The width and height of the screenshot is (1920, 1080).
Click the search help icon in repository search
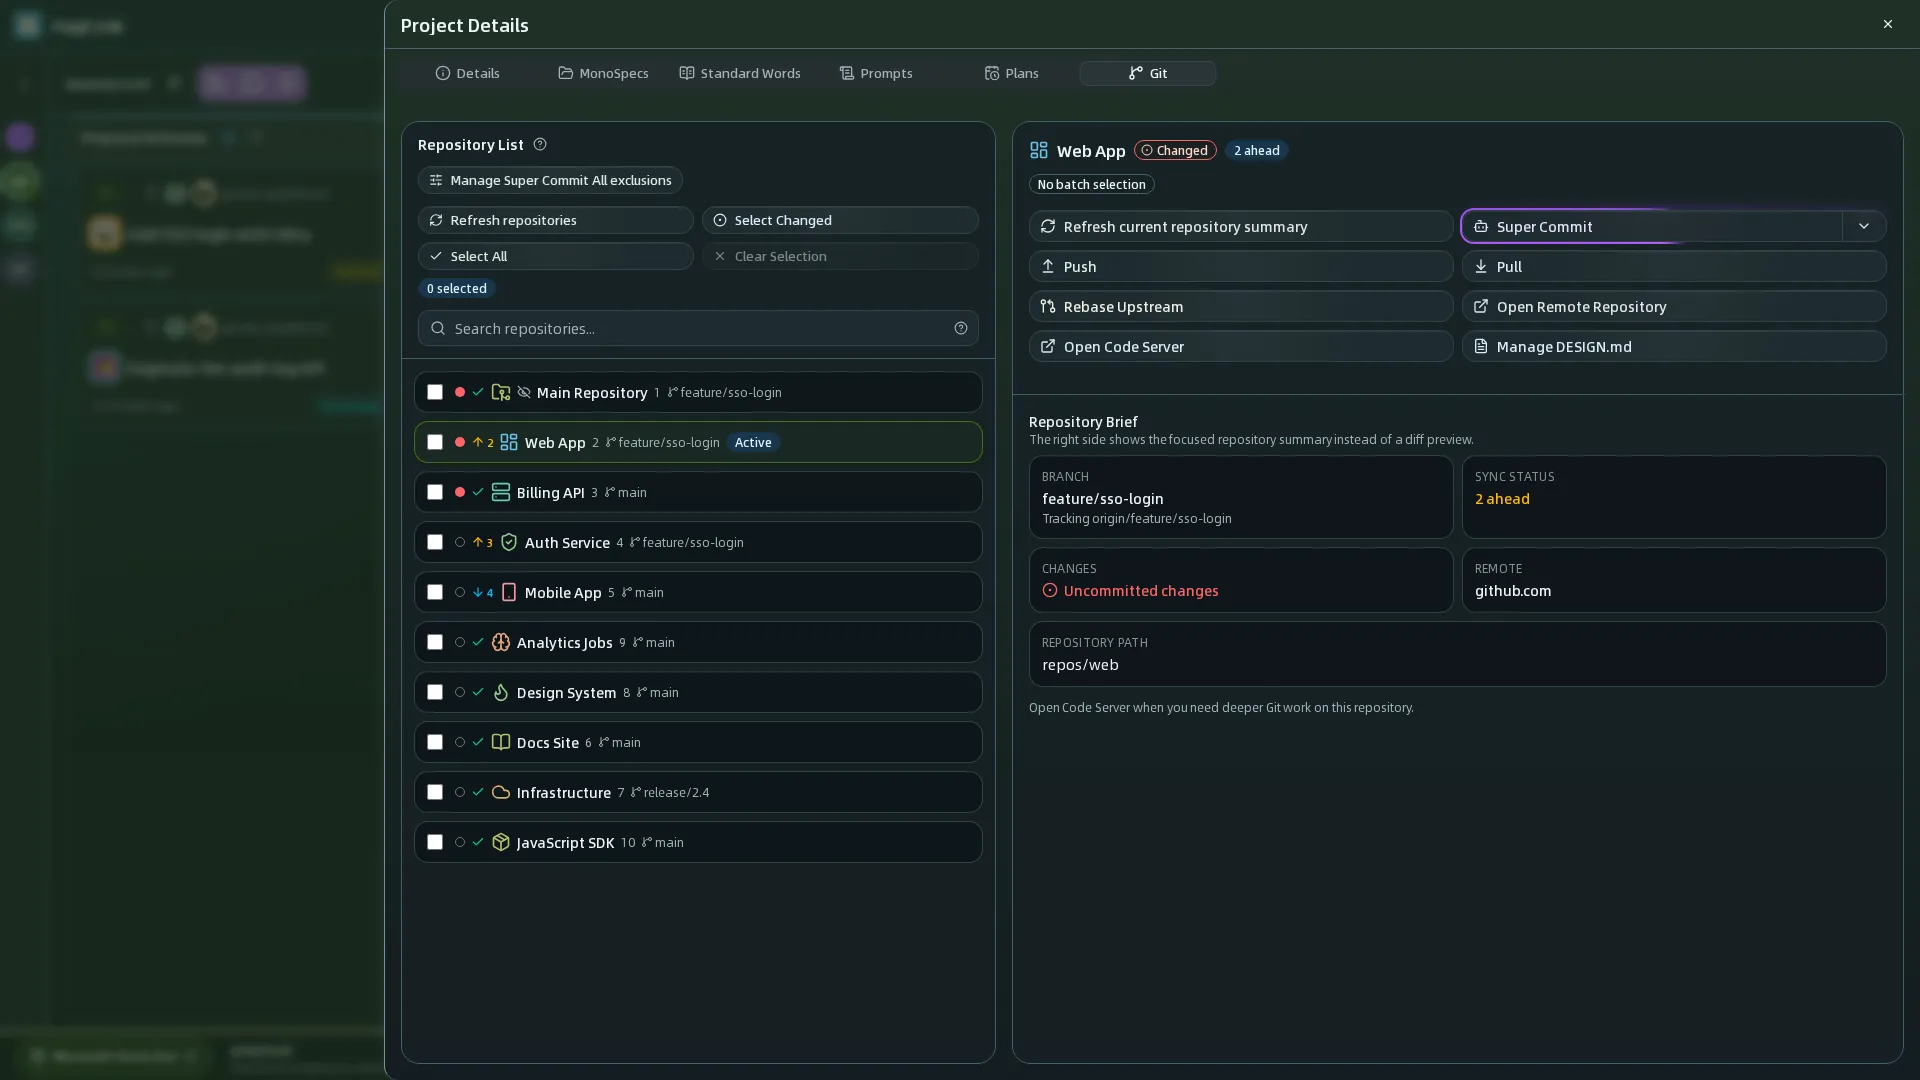(x=961, y=329)
